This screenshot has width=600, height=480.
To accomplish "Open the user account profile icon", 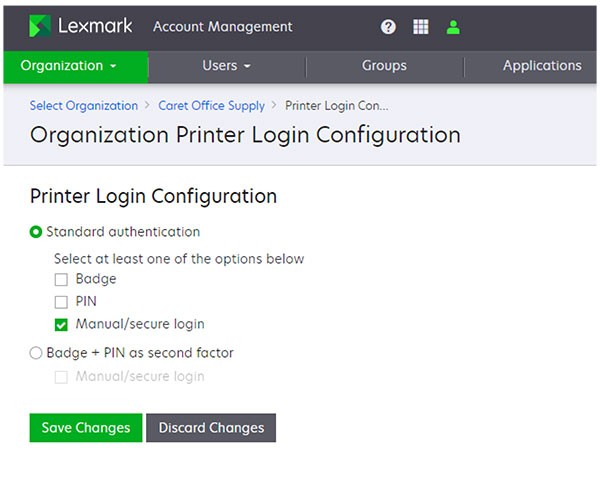I will coord(453,27).
